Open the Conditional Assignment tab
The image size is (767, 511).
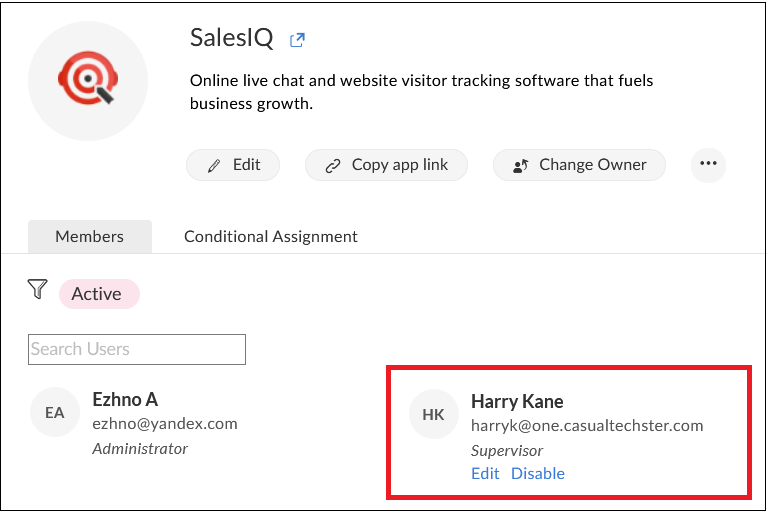[x=271, y=237]
